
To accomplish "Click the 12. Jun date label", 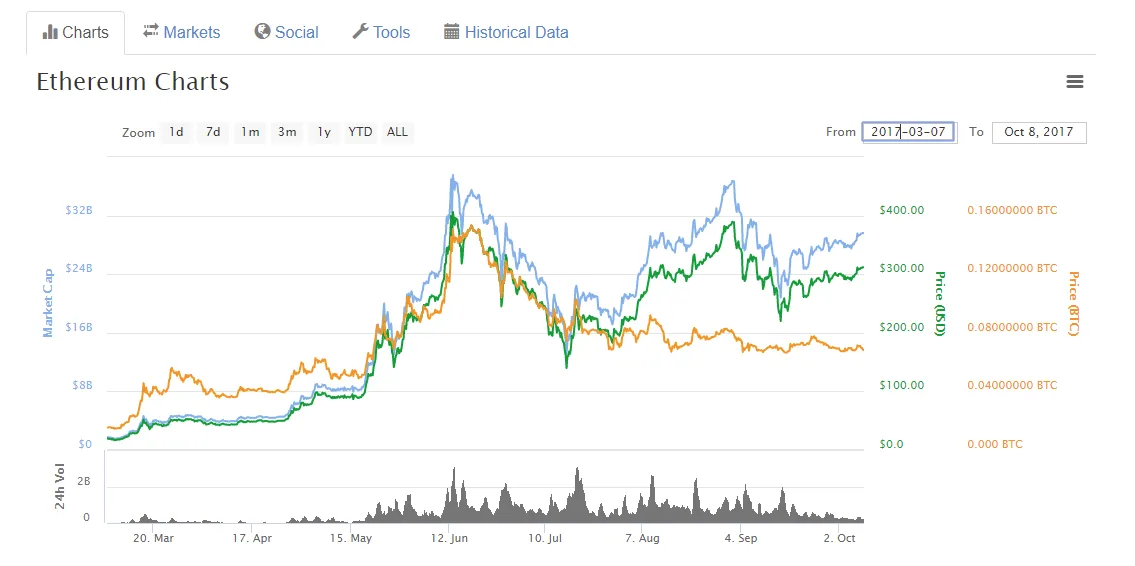I will pyautogui.click(x=449, y=538).
